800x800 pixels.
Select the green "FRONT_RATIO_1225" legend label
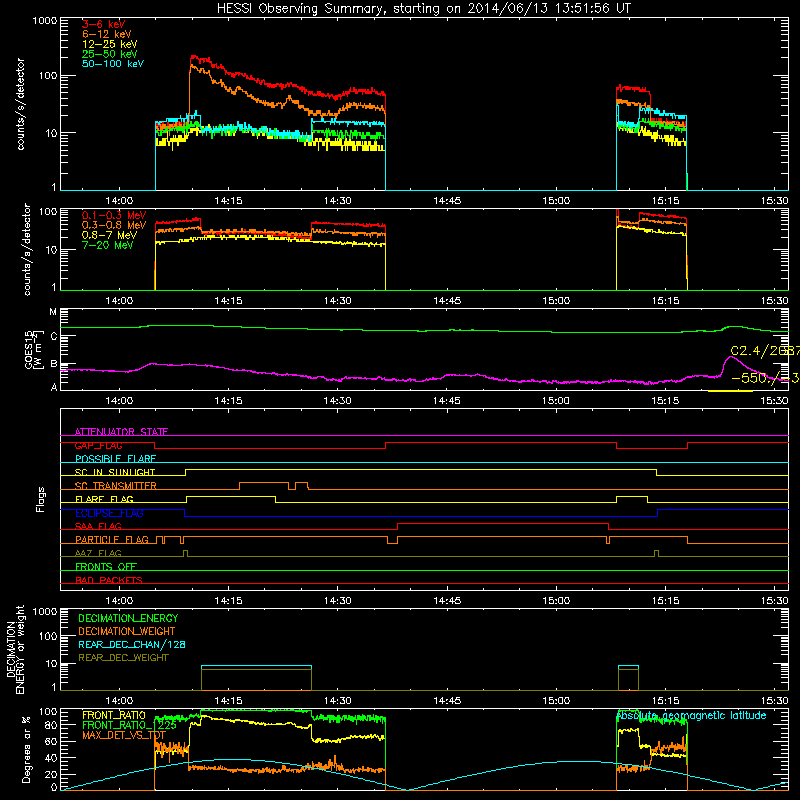point(129,726)
